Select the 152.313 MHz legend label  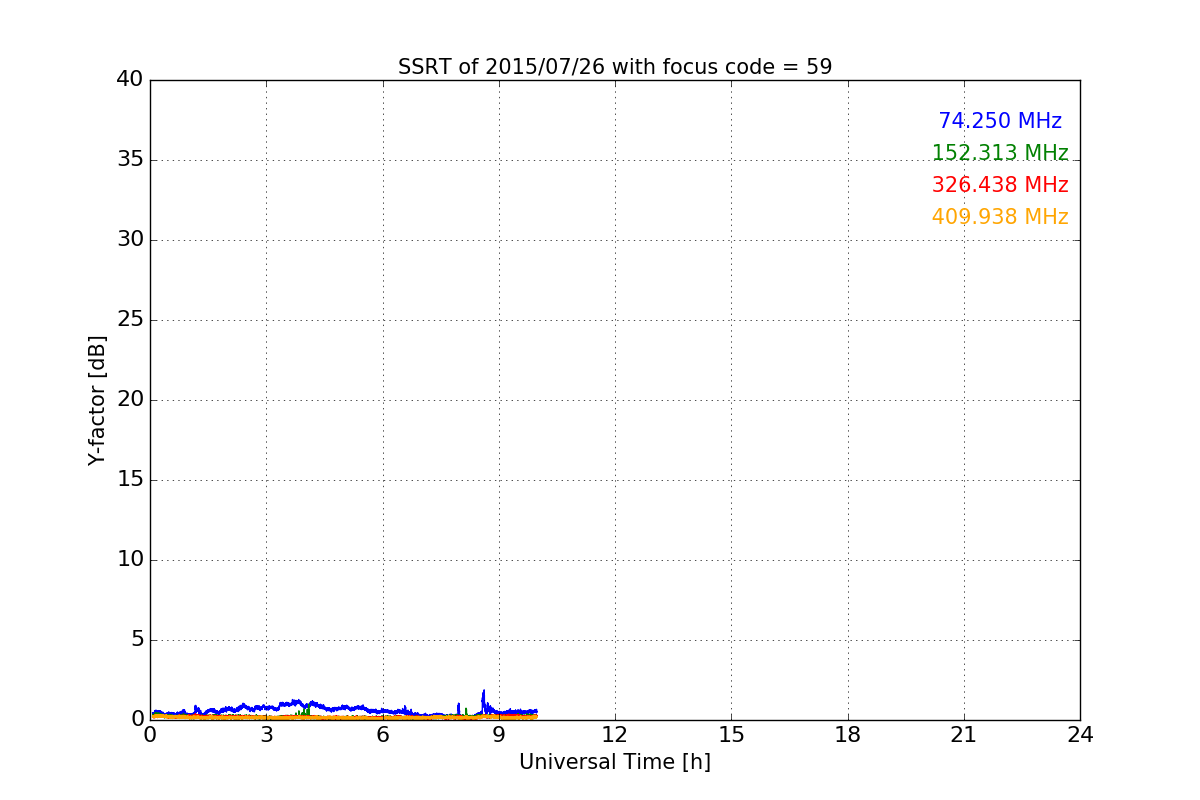tap(1000, 153)
